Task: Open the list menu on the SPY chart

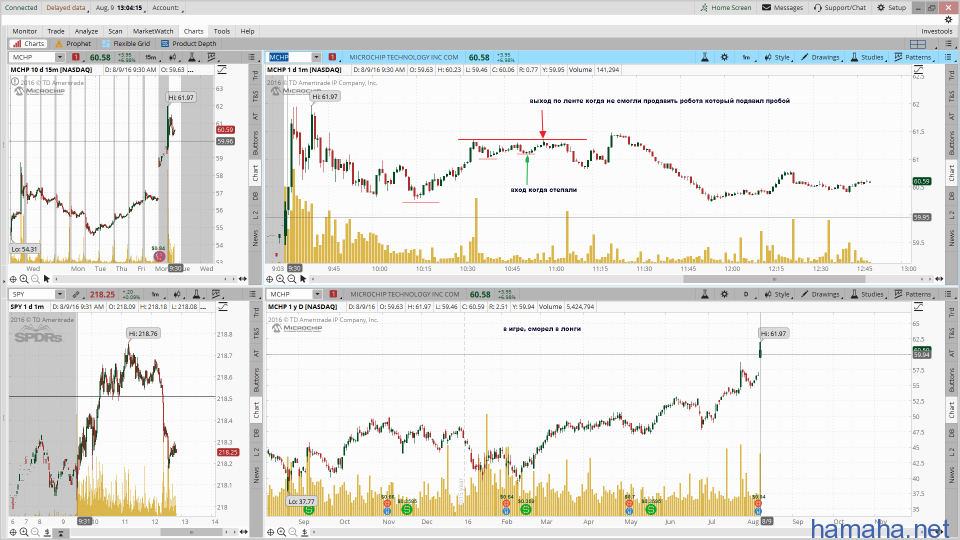Action: 252,294
